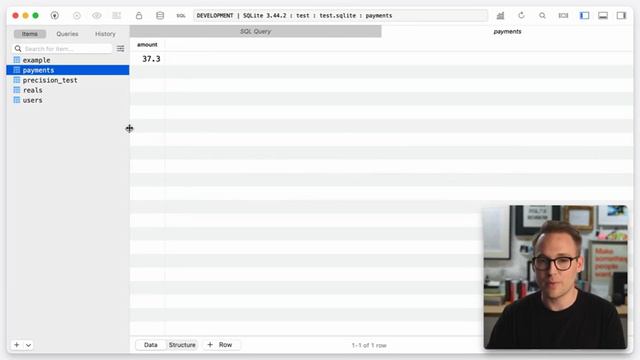Click the DEVELOPMENT SQLite connection path bar
Viewport: 640px width, 360px height.
pyautogui.click(x=340, y=16)
